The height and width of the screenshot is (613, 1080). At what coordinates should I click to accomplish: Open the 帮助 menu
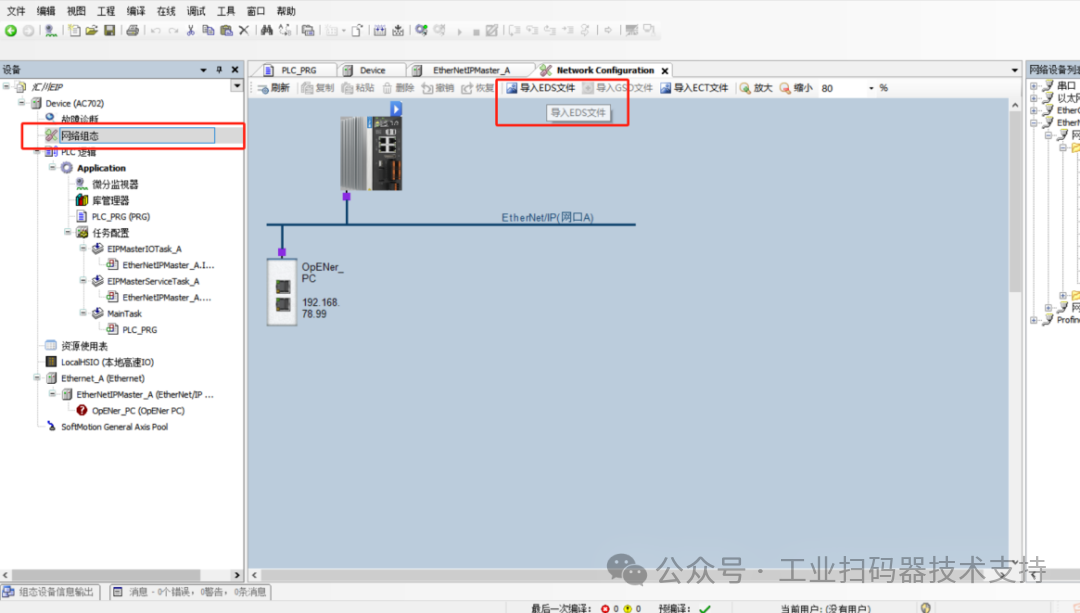pos(286,11)
